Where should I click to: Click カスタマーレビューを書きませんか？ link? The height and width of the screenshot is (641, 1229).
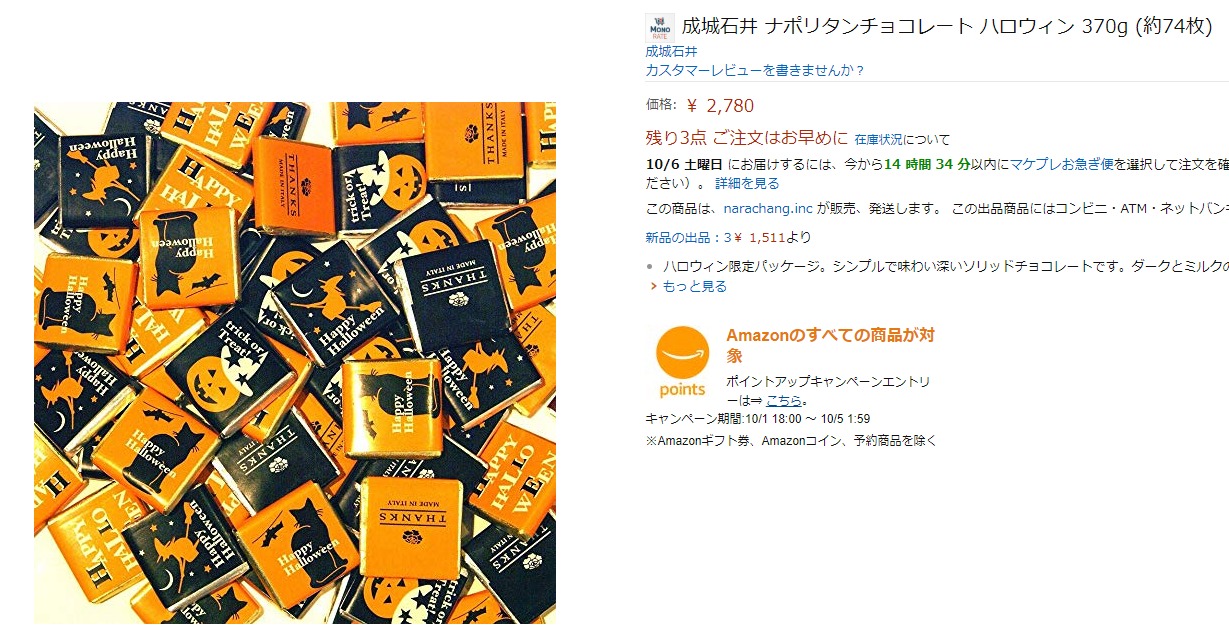755,70
